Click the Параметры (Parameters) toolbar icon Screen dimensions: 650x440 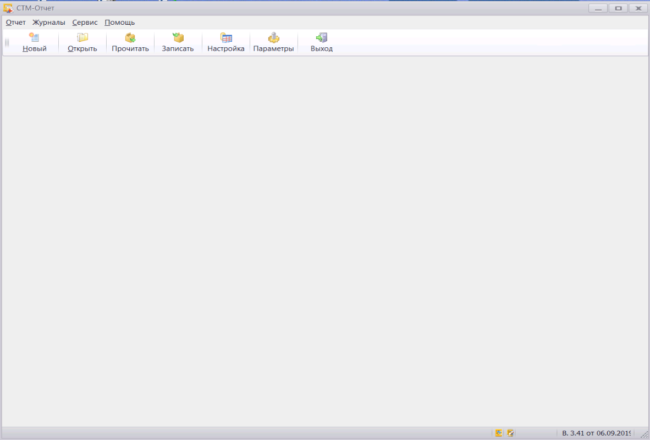pos(273,38)
